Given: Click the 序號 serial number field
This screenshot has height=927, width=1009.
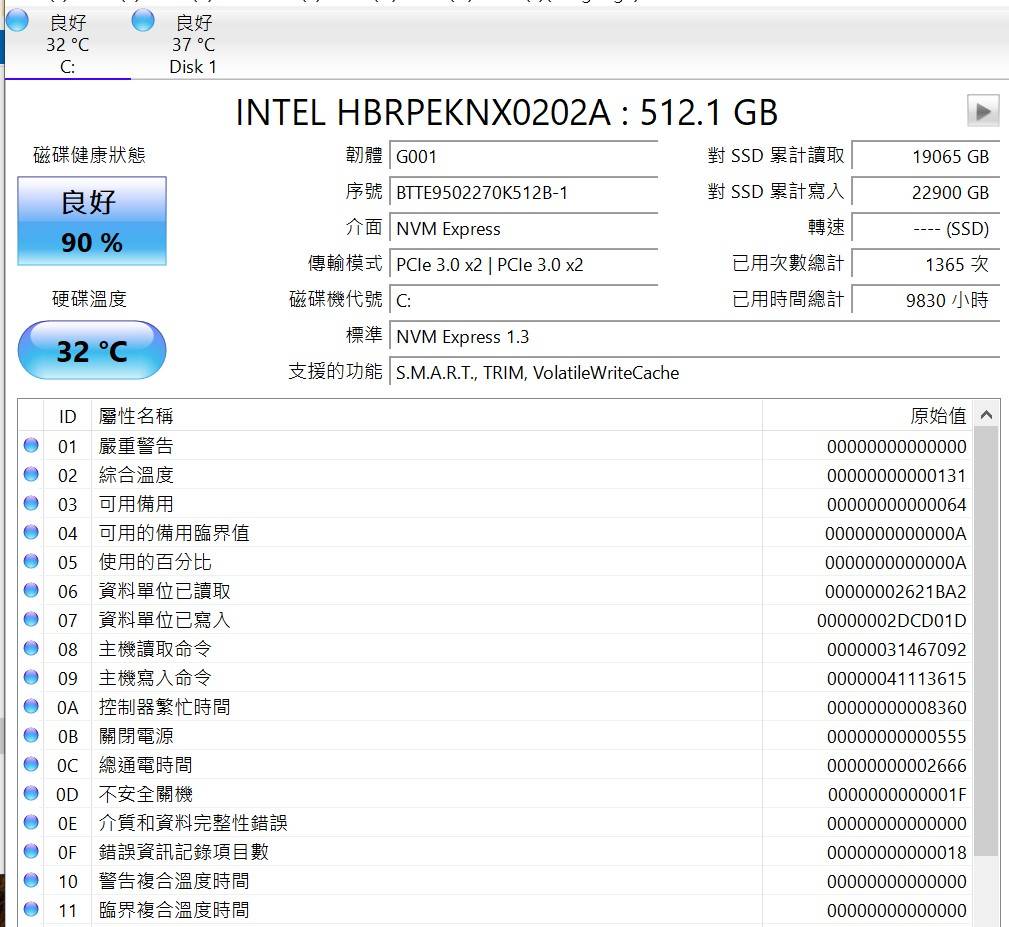Looking at the screenshot, I should (523, 192).
